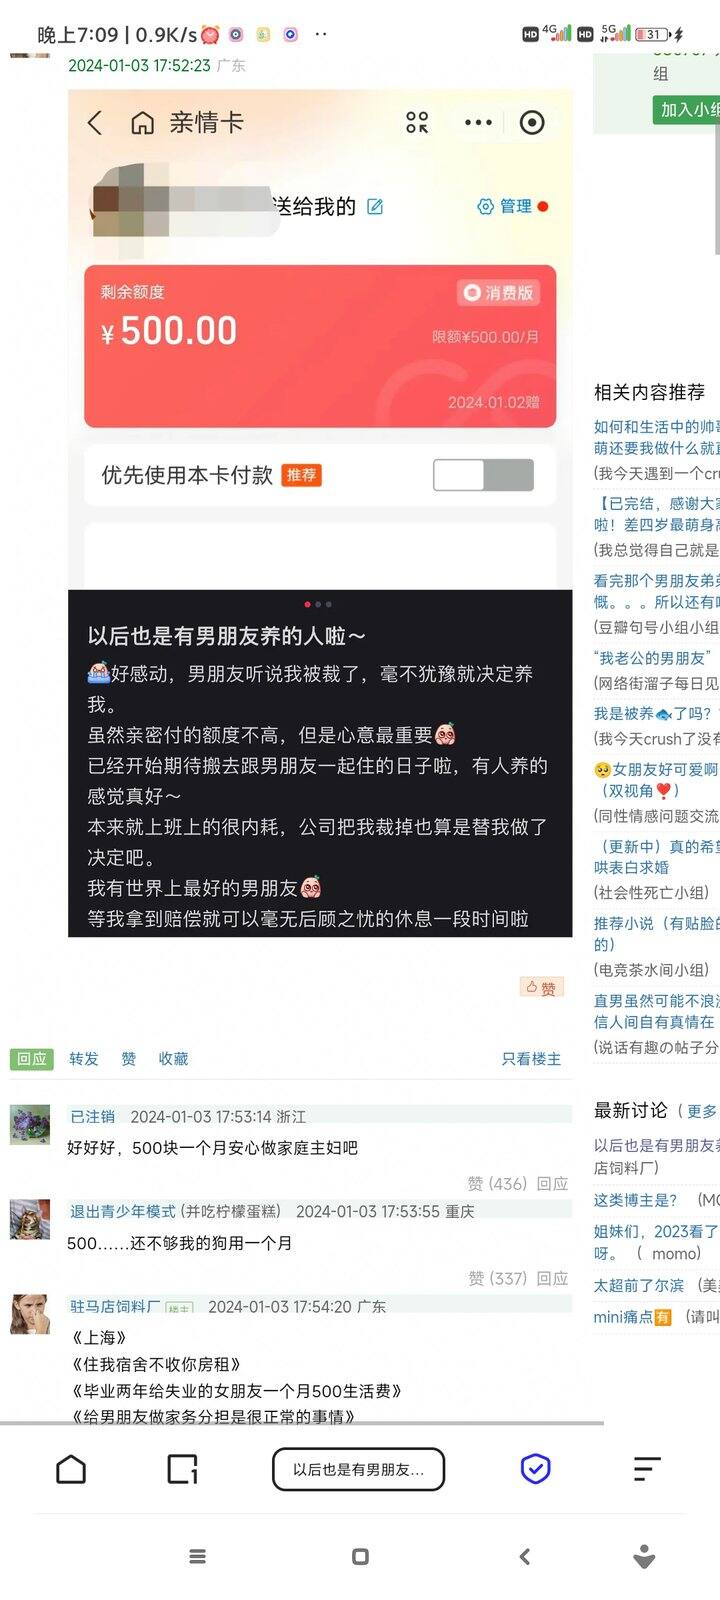Tap the four-dot grid icon in 亲情卡 header
Image resolution: width=720 pixels, height=1600 pixels.
coord(417,122)
